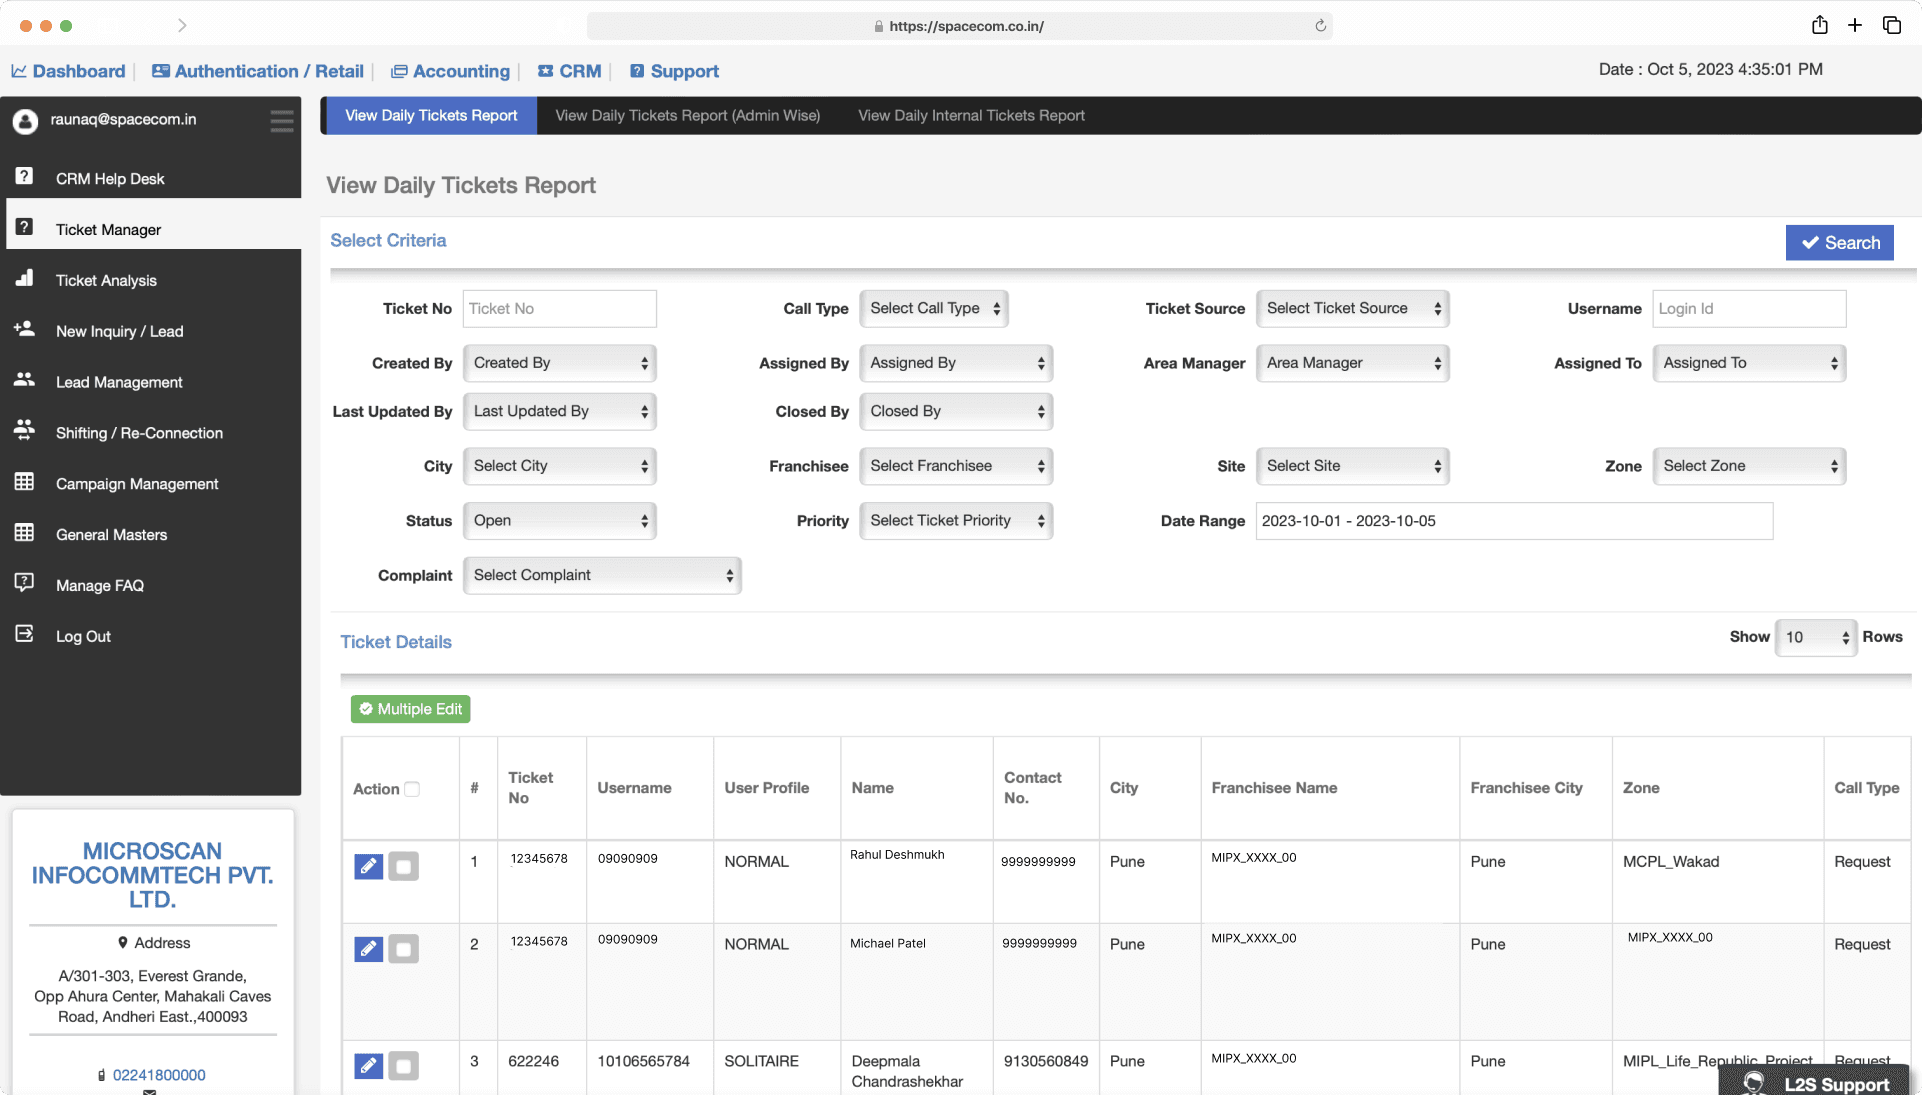Screen dimensions: 1922x1095
Task: Check the selection box for ticket row 1
Action: 404,866
